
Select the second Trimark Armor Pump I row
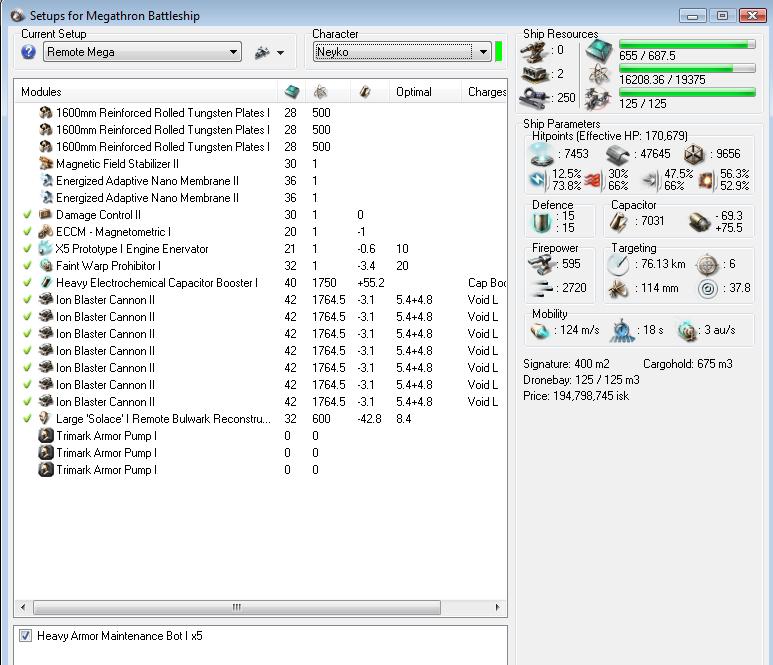[x=261, y=453]
